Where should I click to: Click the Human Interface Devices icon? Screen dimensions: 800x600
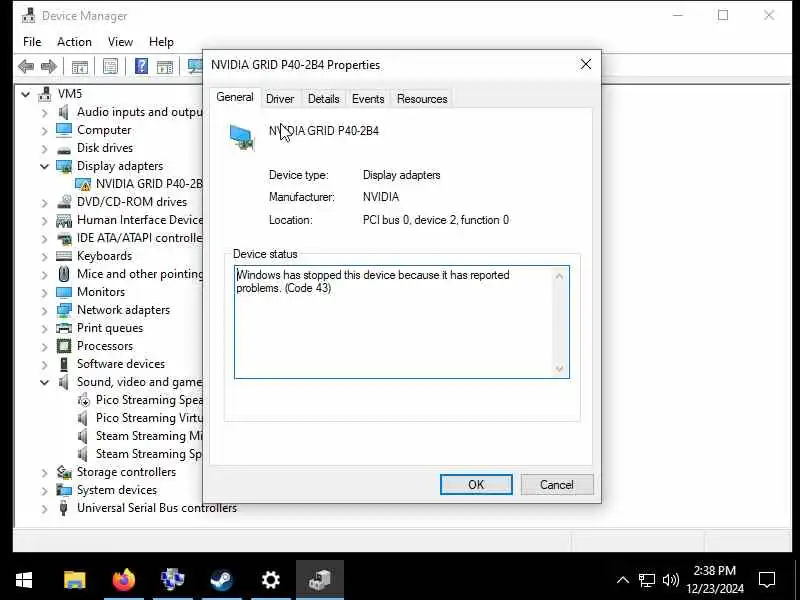point(64,220)
